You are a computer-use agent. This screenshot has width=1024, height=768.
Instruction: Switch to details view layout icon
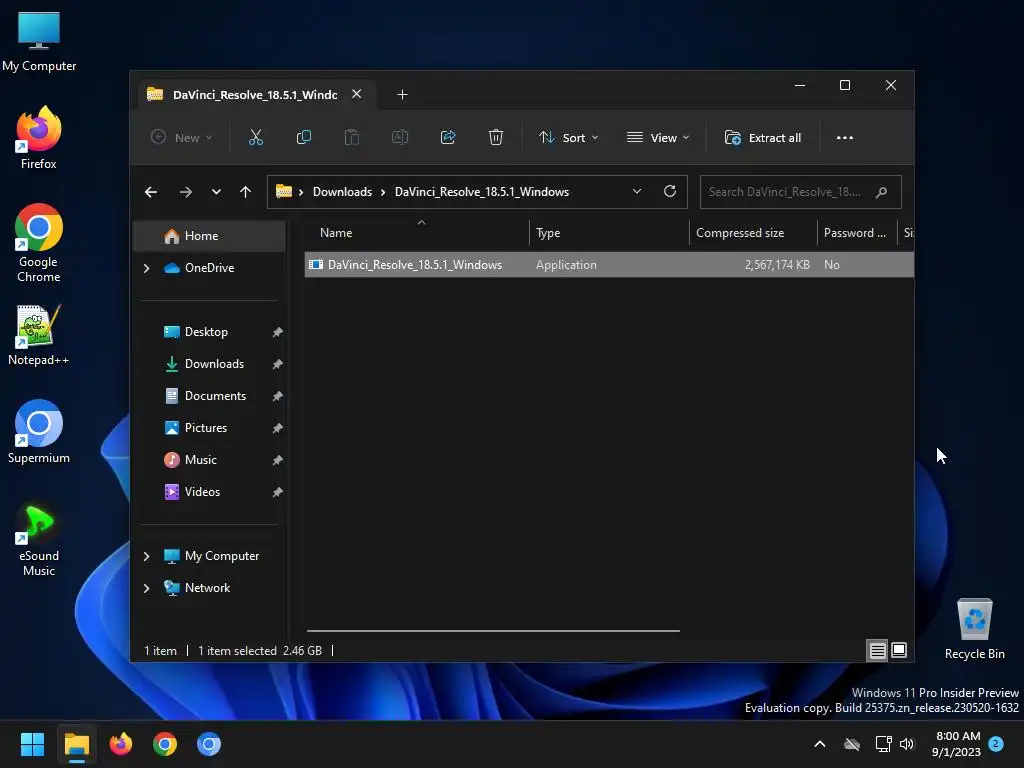877,650
